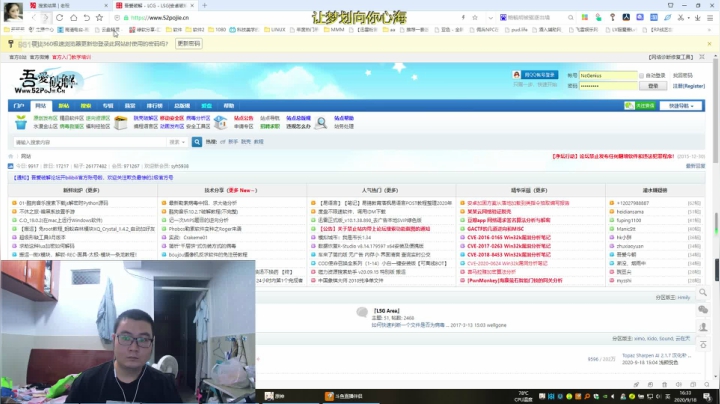The height and width of the screenshot is (404, 720).
Task: Open the LINUX bookmarks folder
Action: tap(275, 29)
